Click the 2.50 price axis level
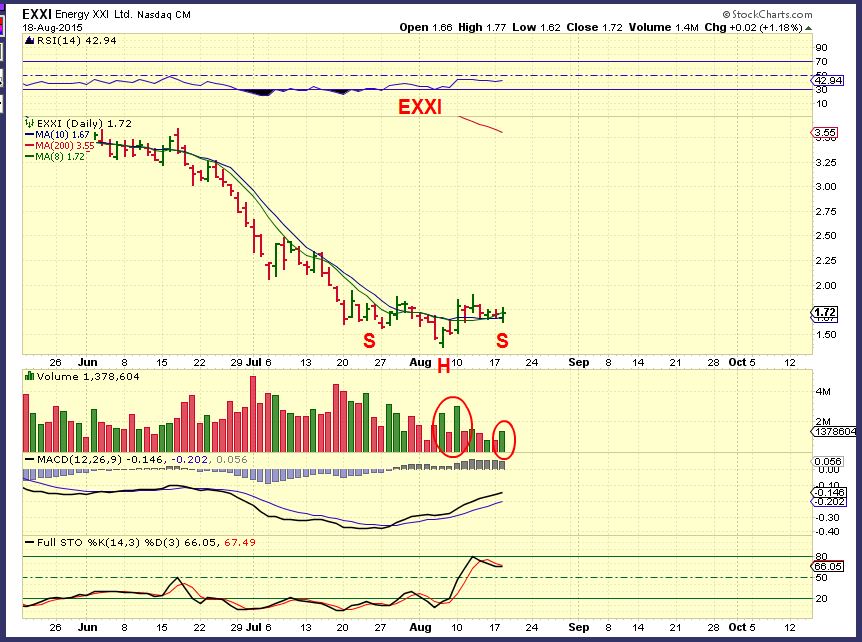 (826, 236)
